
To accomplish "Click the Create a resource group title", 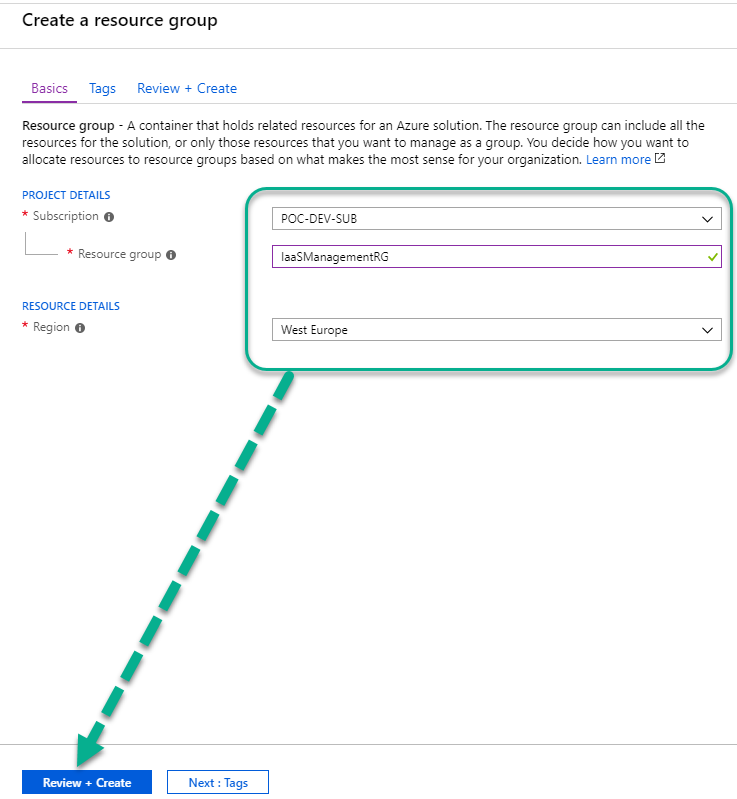I will point(120,20).
